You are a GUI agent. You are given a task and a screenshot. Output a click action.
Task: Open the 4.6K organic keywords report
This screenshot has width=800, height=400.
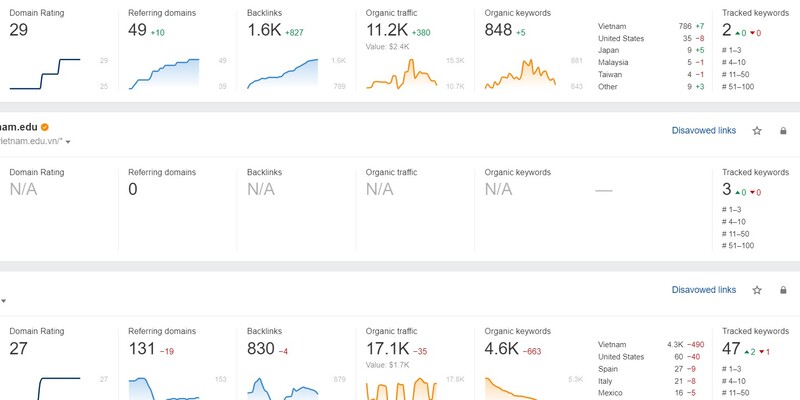click(x=502, y=349)
